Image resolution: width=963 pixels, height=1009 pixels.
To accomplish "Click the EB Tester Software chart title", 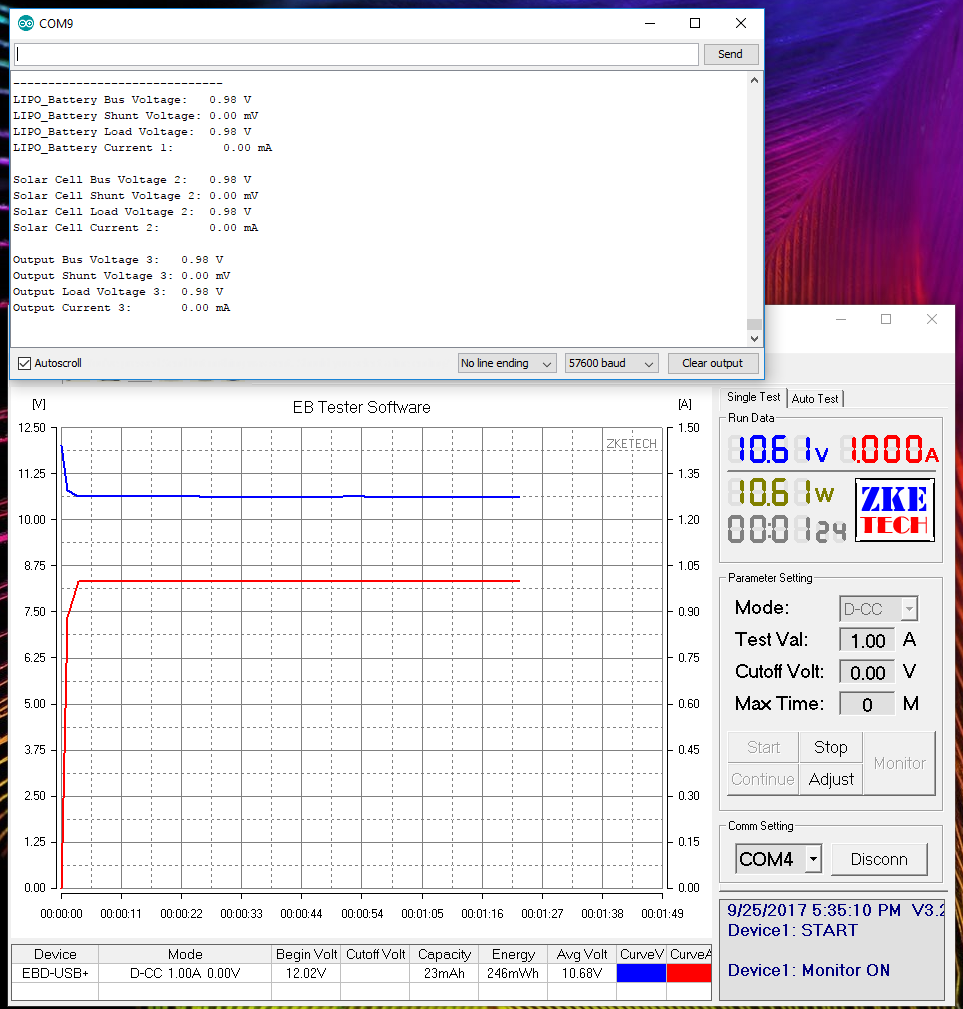I will pos(362,407).
